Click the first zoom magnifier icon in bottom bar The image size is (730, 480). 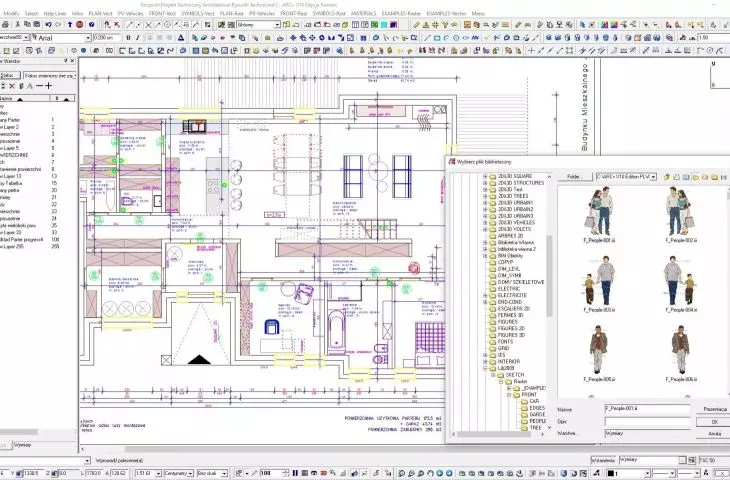coord(402,473)
